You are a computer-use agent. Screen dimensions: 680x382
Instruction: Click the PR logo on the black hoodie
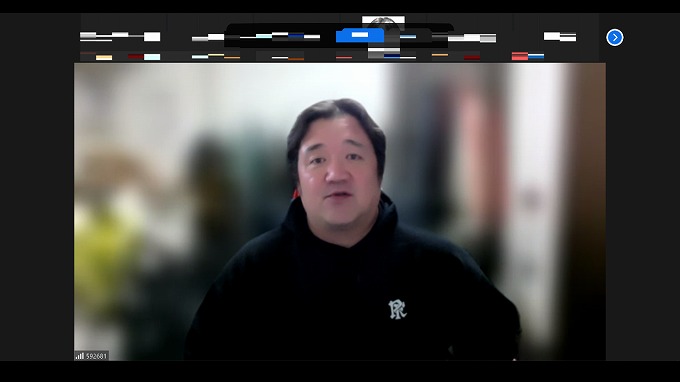pos(397,309)
